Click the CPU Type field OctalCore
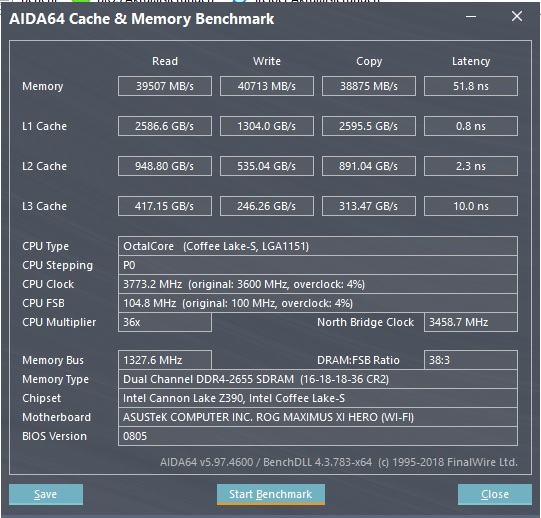Viewport: 541px width, 518px height. pyautogui.click(x=318, y=246)
